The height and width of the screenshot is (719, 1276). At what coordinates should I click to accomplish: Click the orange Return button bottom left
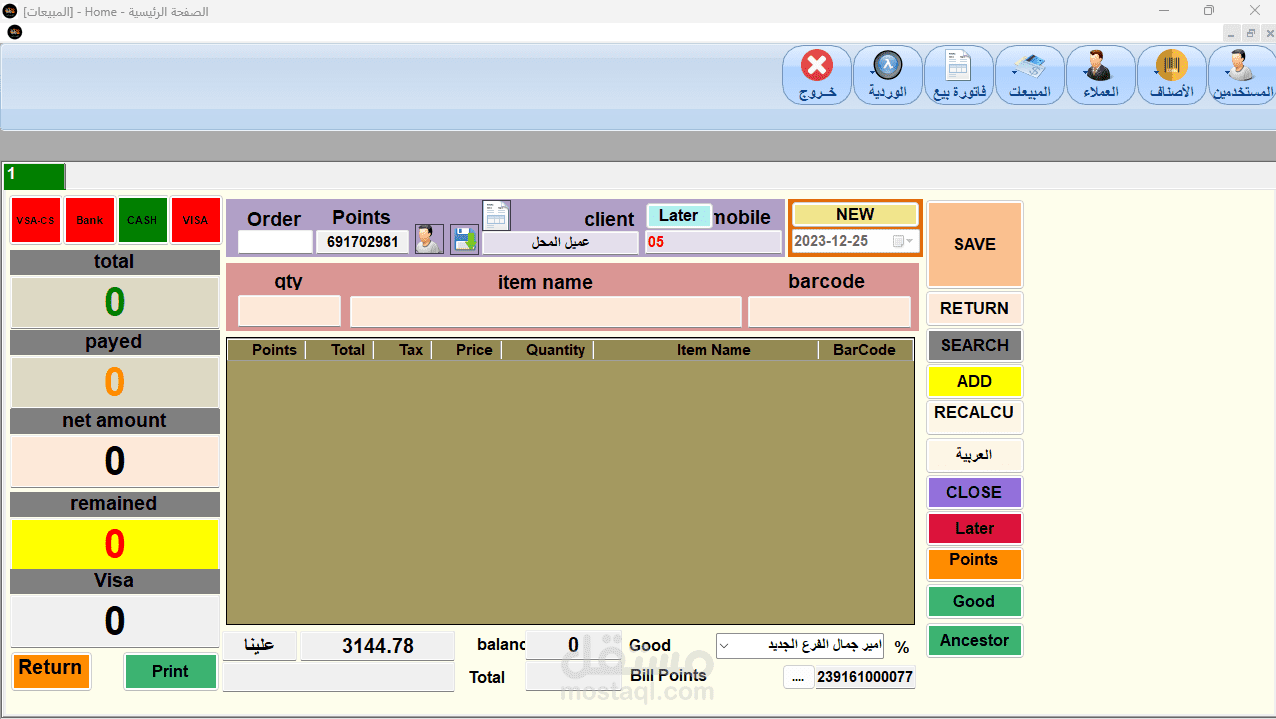(x=51, y=671)
